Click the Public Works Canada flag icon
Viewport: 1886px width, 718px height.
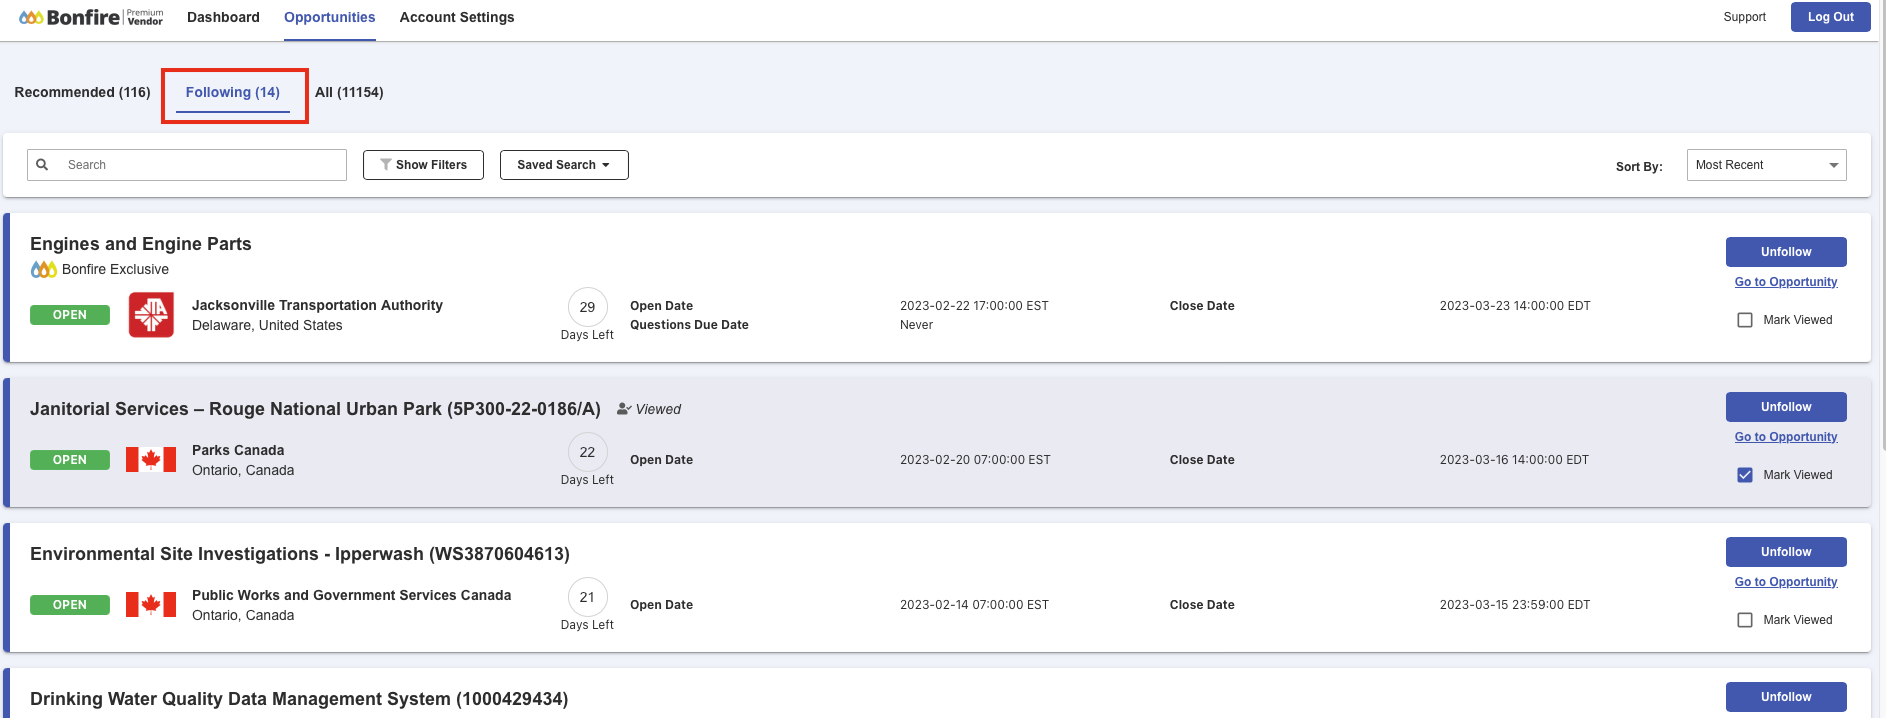click(x=151, y=605)
